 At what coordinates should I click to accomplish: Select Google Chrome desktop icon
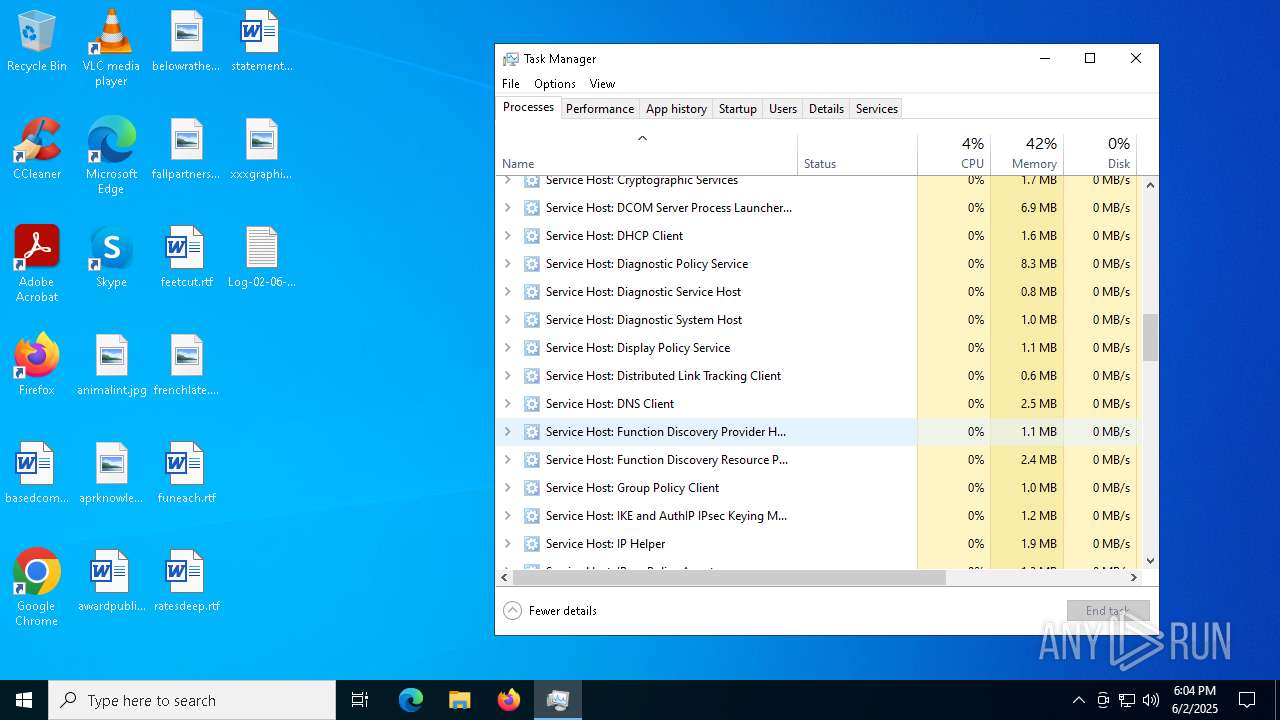point(37,588)
